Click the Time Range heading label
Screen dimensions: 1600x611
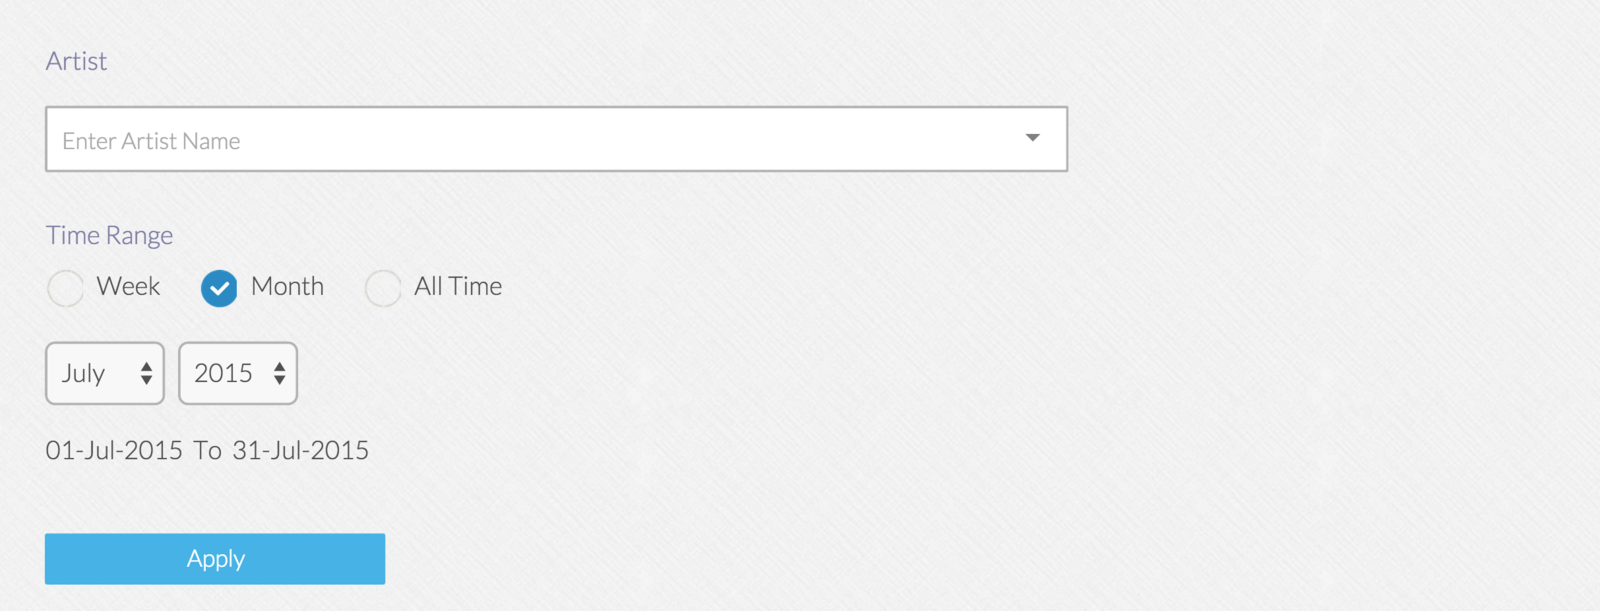point(109,236)
